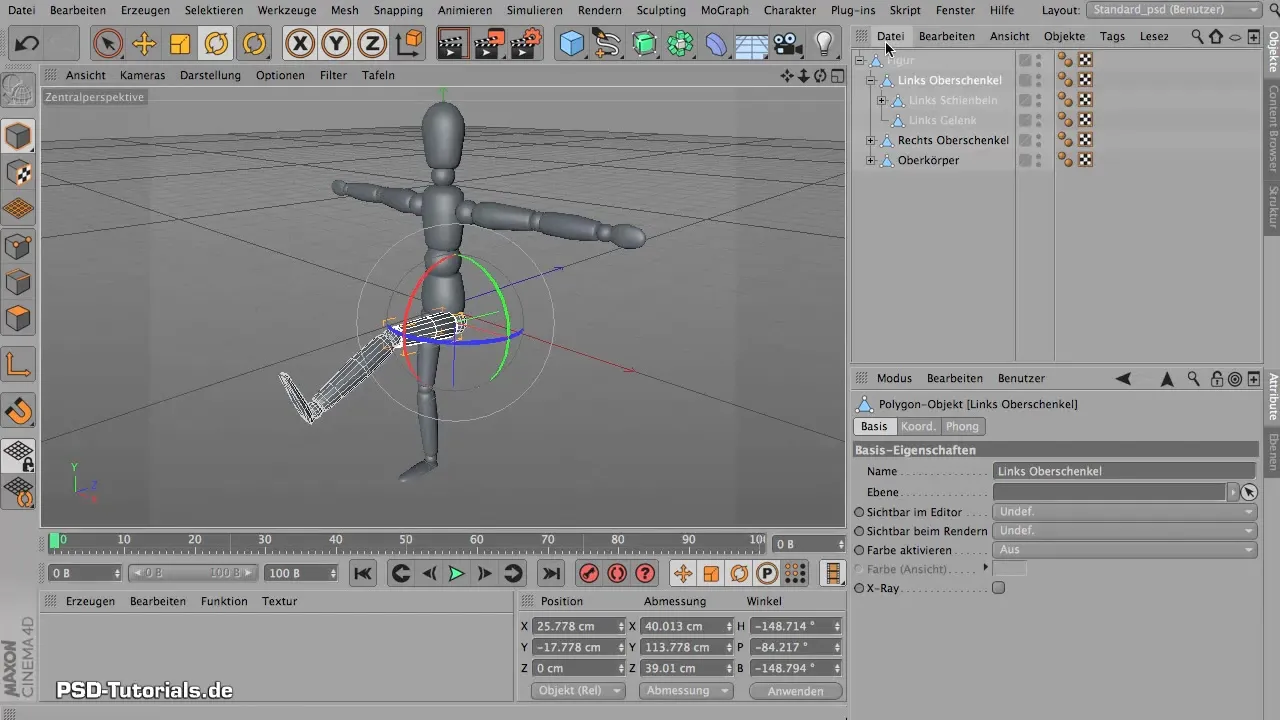Open the spline pen tool group
Screen dimensions: 1280x720
(x=607, y=44)
